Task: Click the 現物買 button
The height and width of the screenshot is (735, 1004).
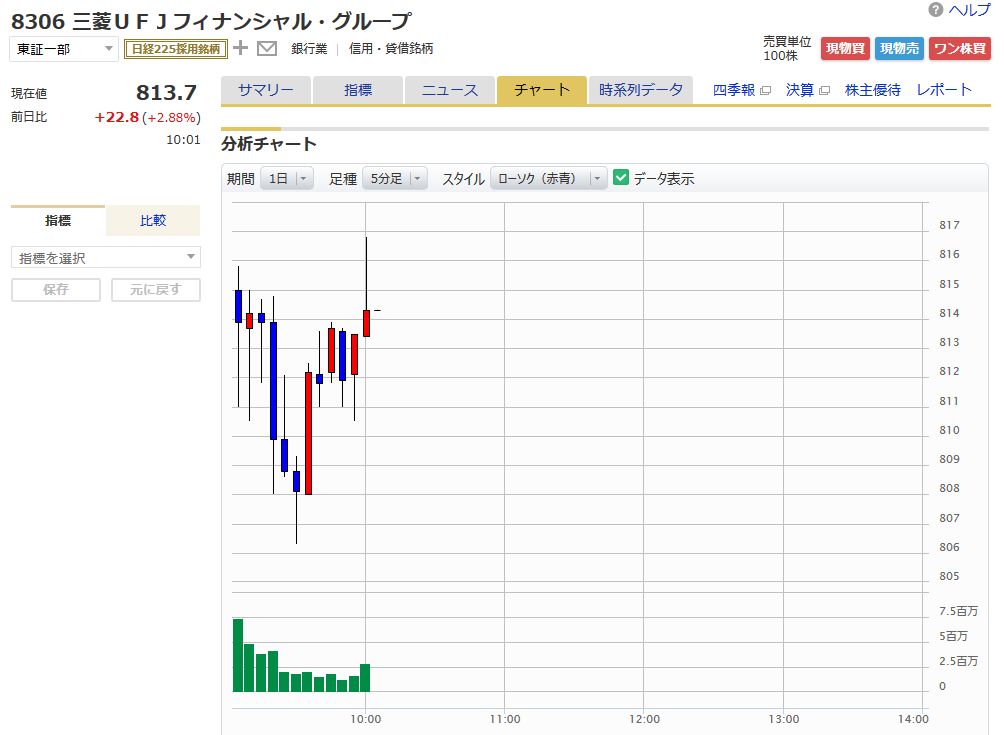Action: (845, 49)
